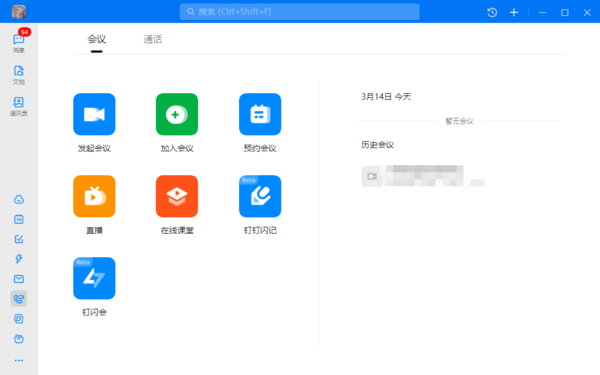Open the mail sidebar icon
This screenshot has height=375, width=600.
pyautogui.click(x=19, y=279)
